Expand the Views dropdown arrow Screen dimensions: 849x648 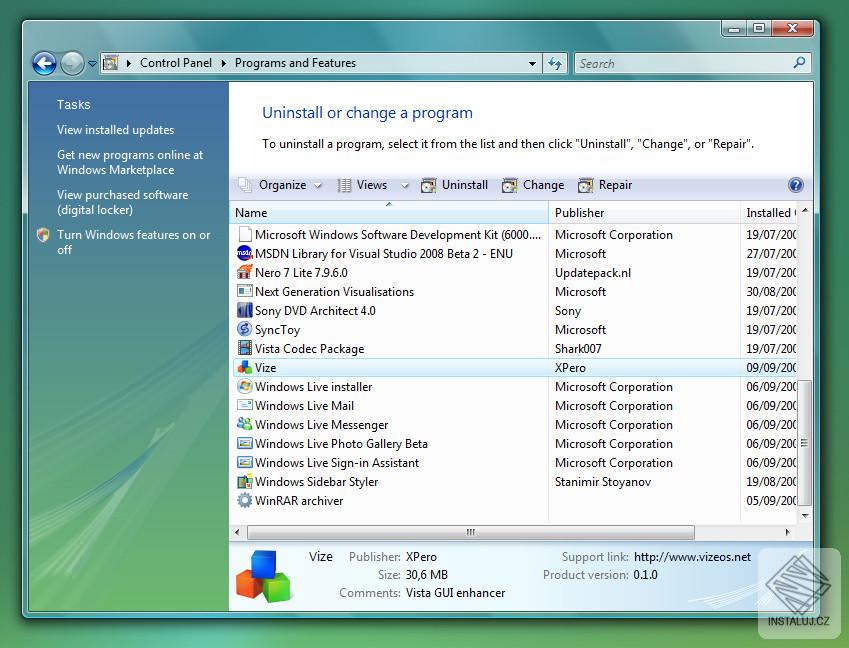tap(404, 185)
